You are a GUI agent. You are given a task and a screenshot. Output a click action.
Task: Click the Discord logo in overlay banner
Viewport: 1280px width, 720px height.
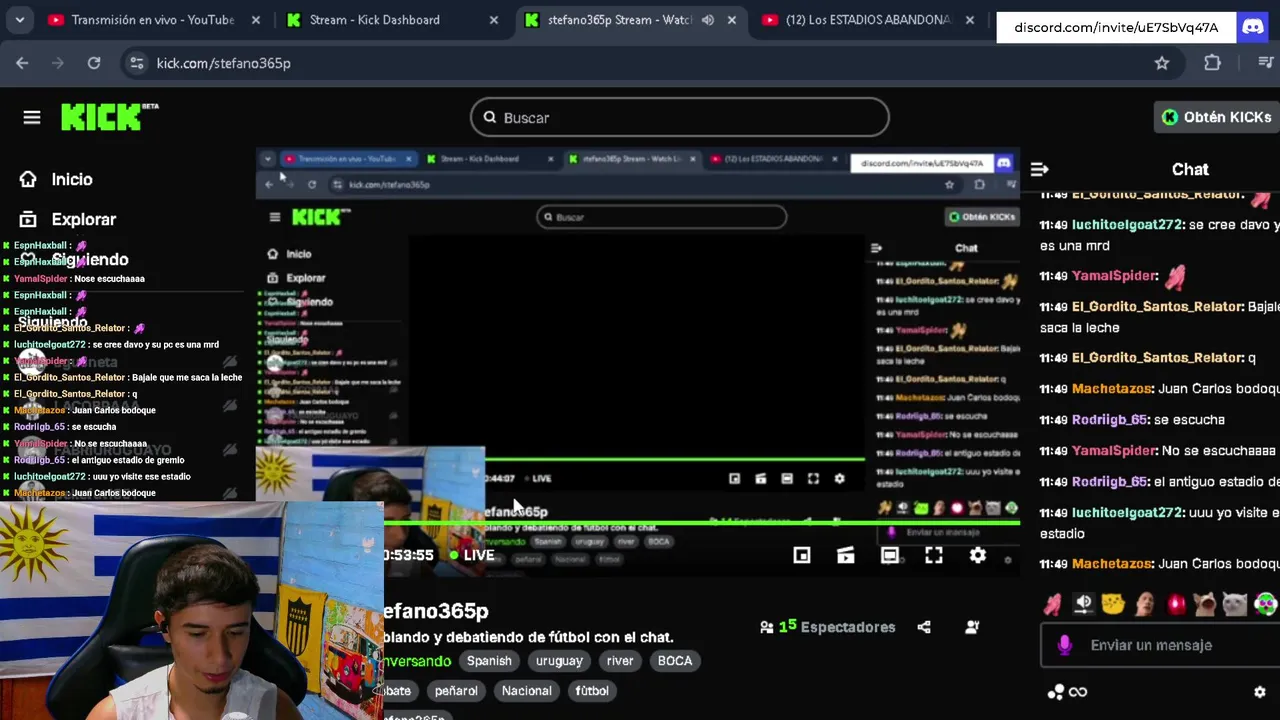click(x=1253, y=27)
